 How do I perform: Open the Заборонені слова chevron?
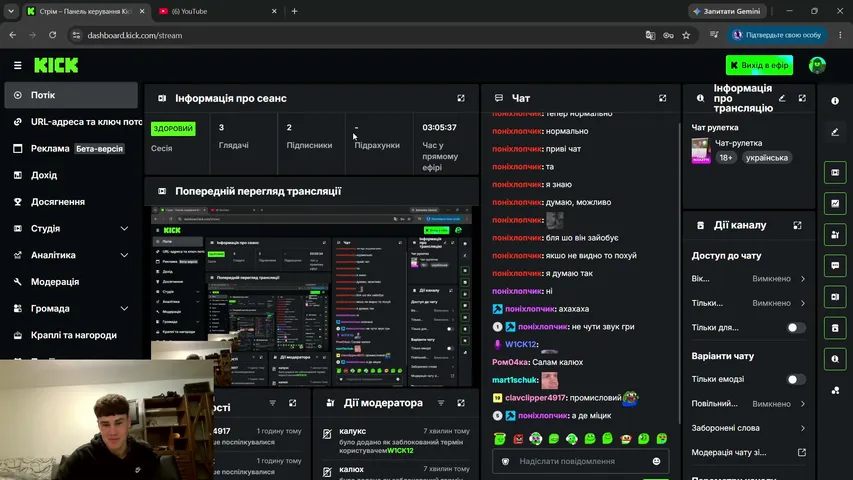tap(803, 428)
